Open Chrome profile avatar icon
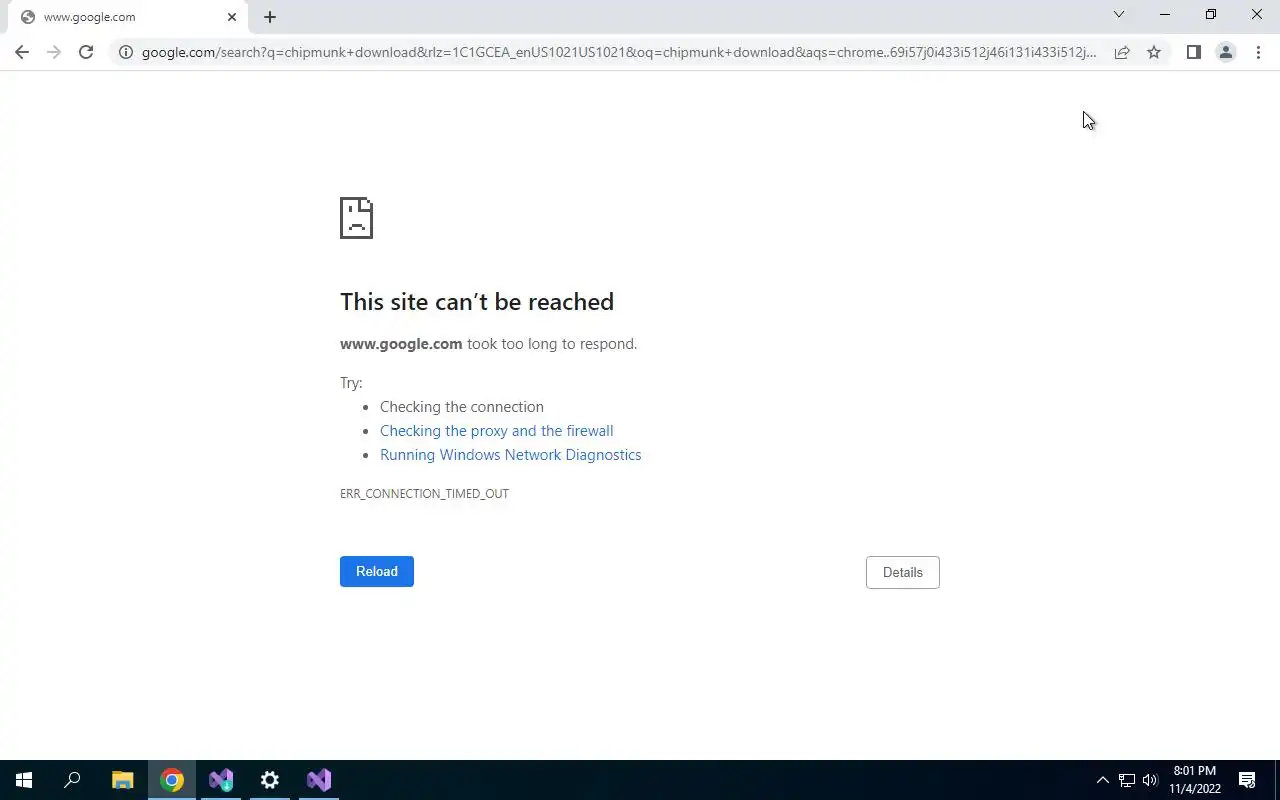Screen dimensions: 1280x800 (x=1225, y=52)
